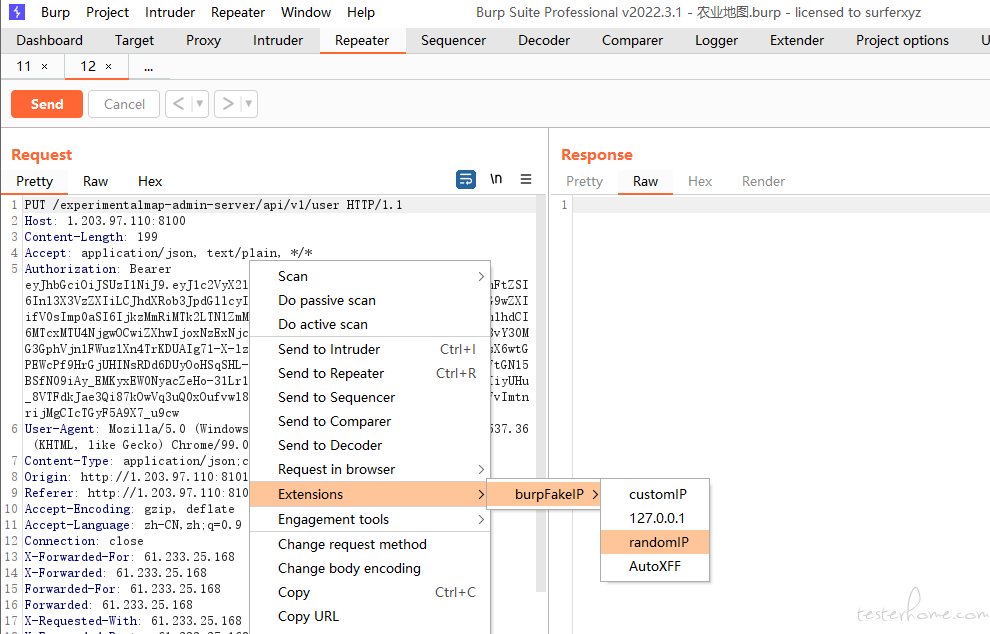Select Send to Comparer menu item
This screenshot has width=990, height=634.
pos(370,421)
